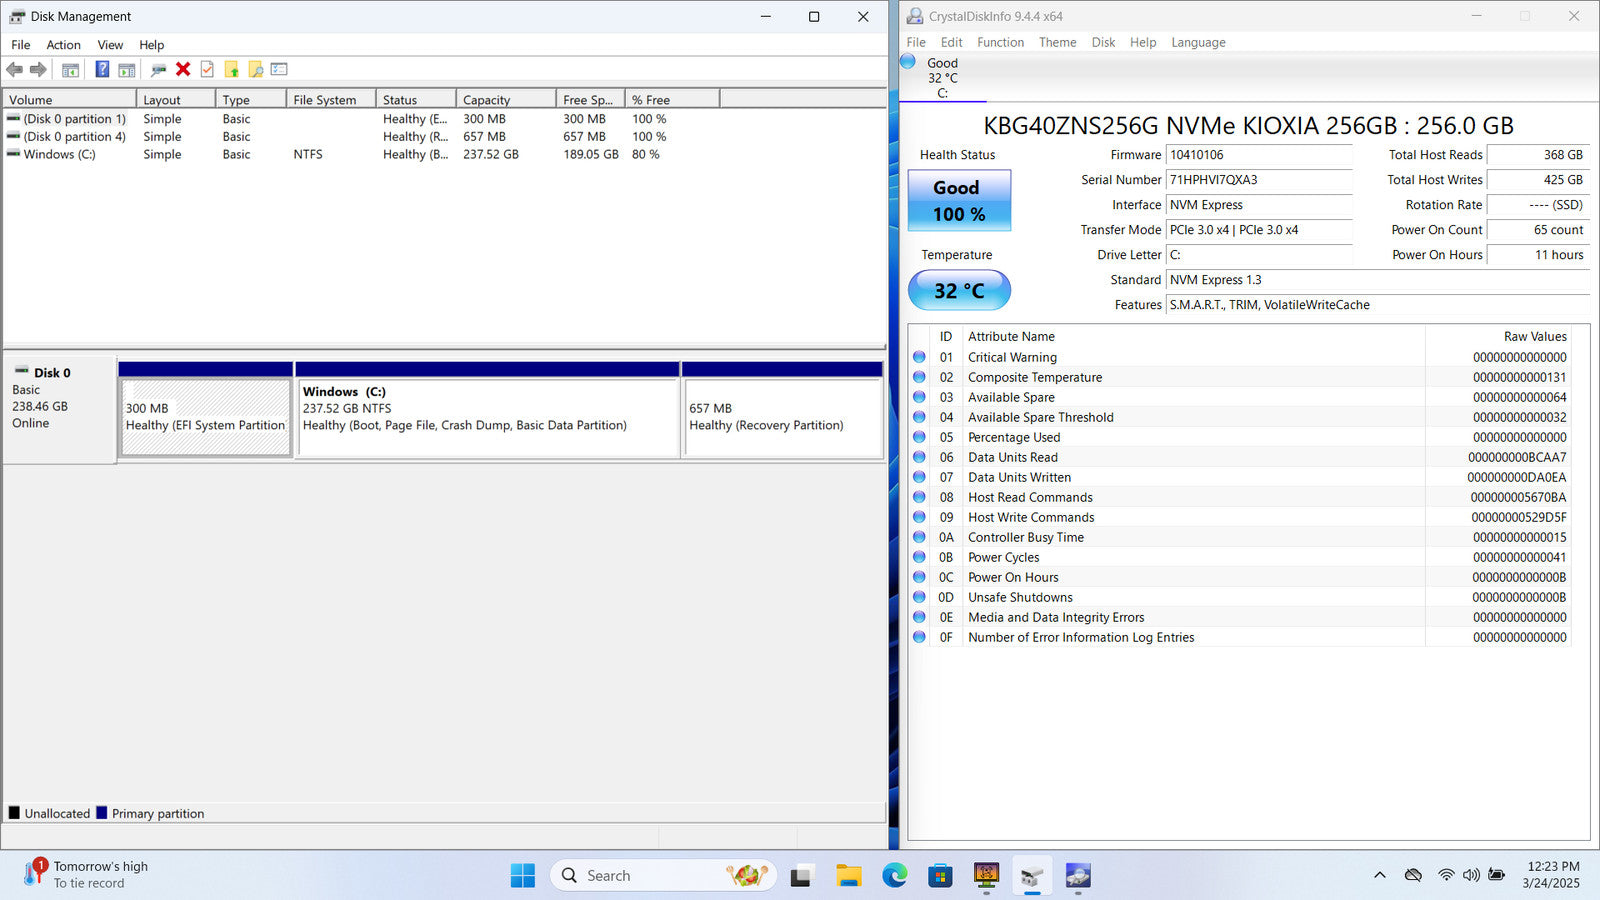Open Windows Start menu icon
This screenshot has height=900, width=1600.
click(x=522, y=875)
